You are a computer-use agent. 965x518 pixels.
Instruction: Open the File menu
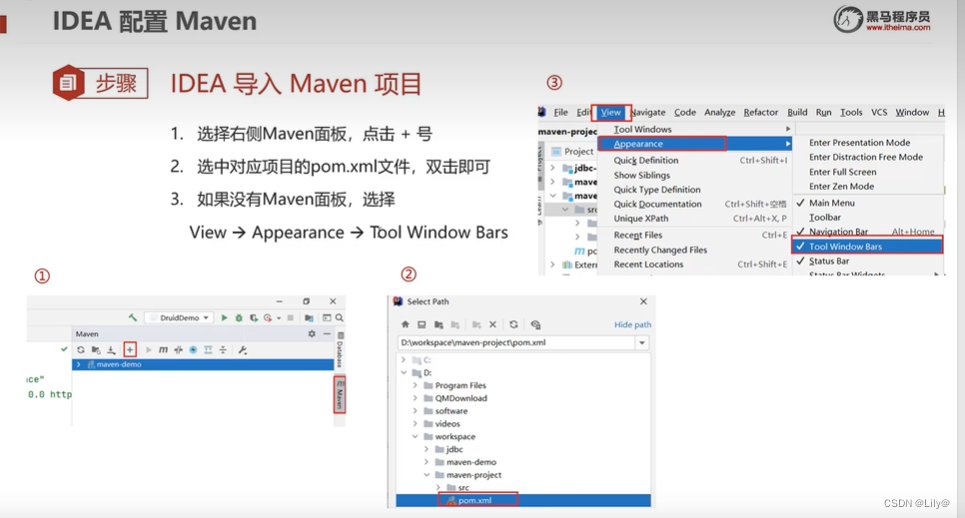click(561, 112)
